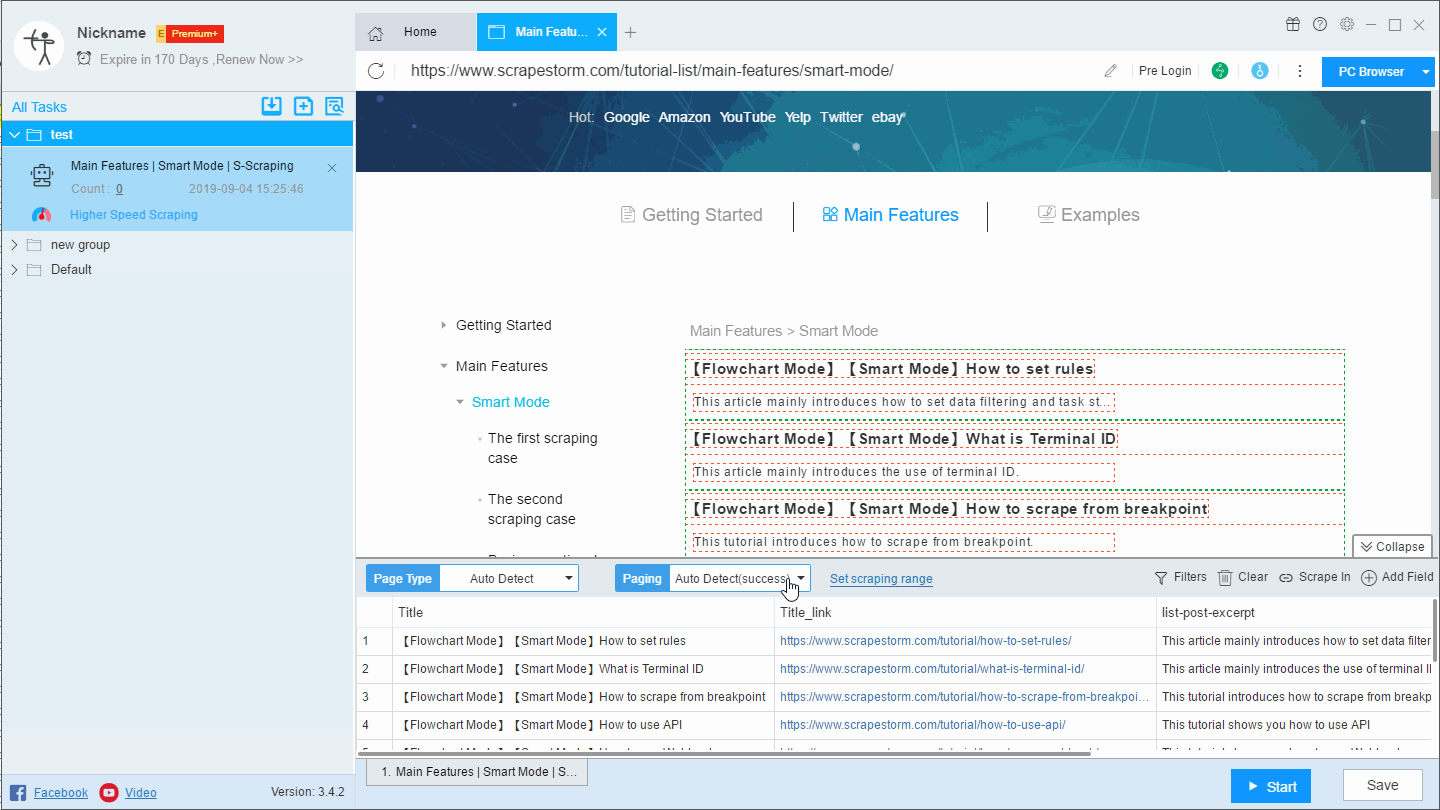
Task: Open settings with the gear icon
Action: coord(1347,25)
